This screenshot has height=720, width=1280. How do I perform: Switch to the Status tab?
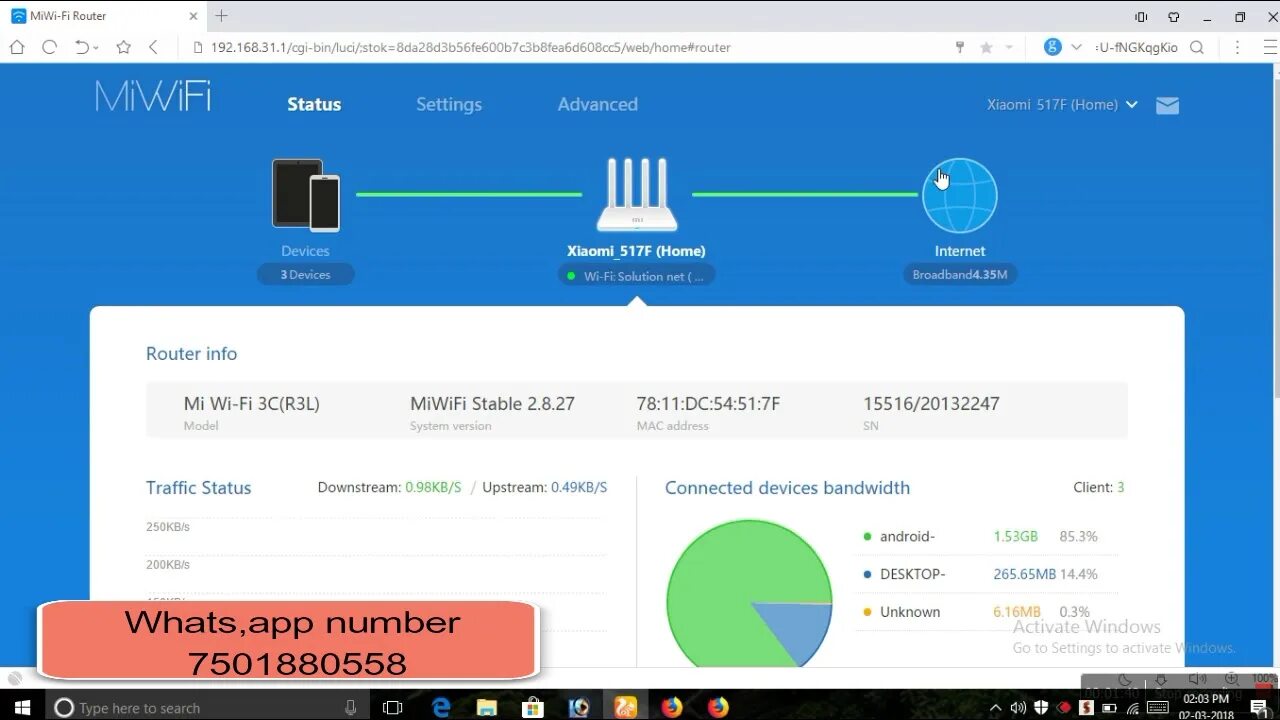tap(314, 104)
